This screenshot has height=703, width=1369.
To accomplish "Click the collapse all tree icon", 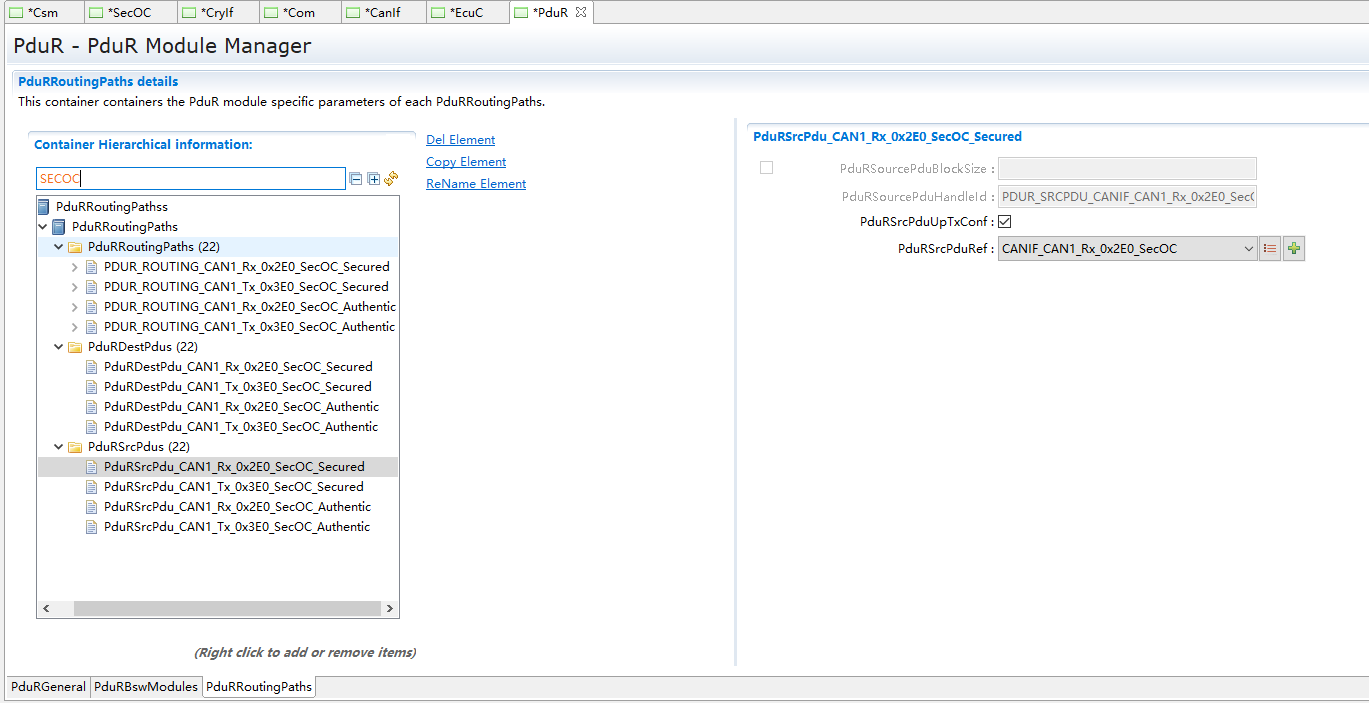I will pos(355,179).
